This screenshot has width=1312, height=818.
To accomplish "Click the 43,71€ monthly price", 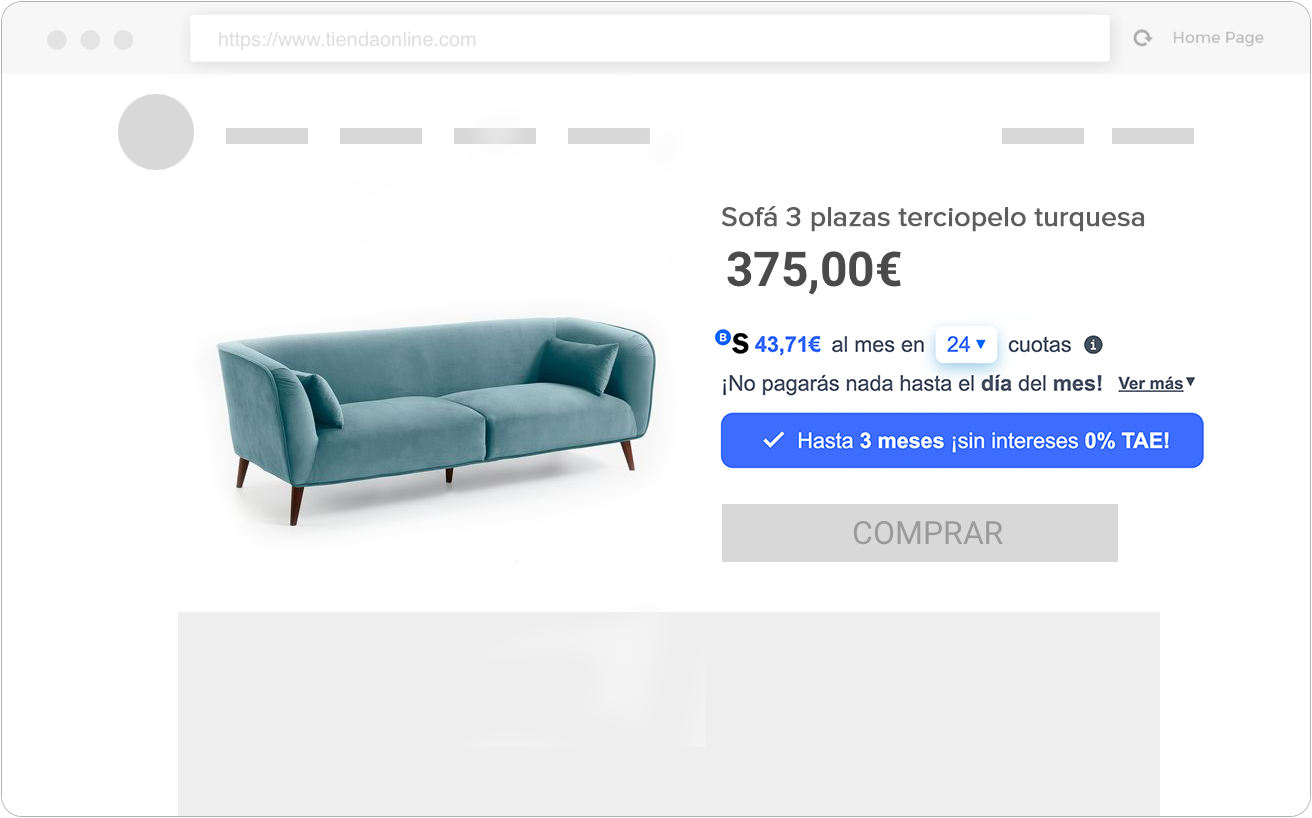I will click(788, 345).
